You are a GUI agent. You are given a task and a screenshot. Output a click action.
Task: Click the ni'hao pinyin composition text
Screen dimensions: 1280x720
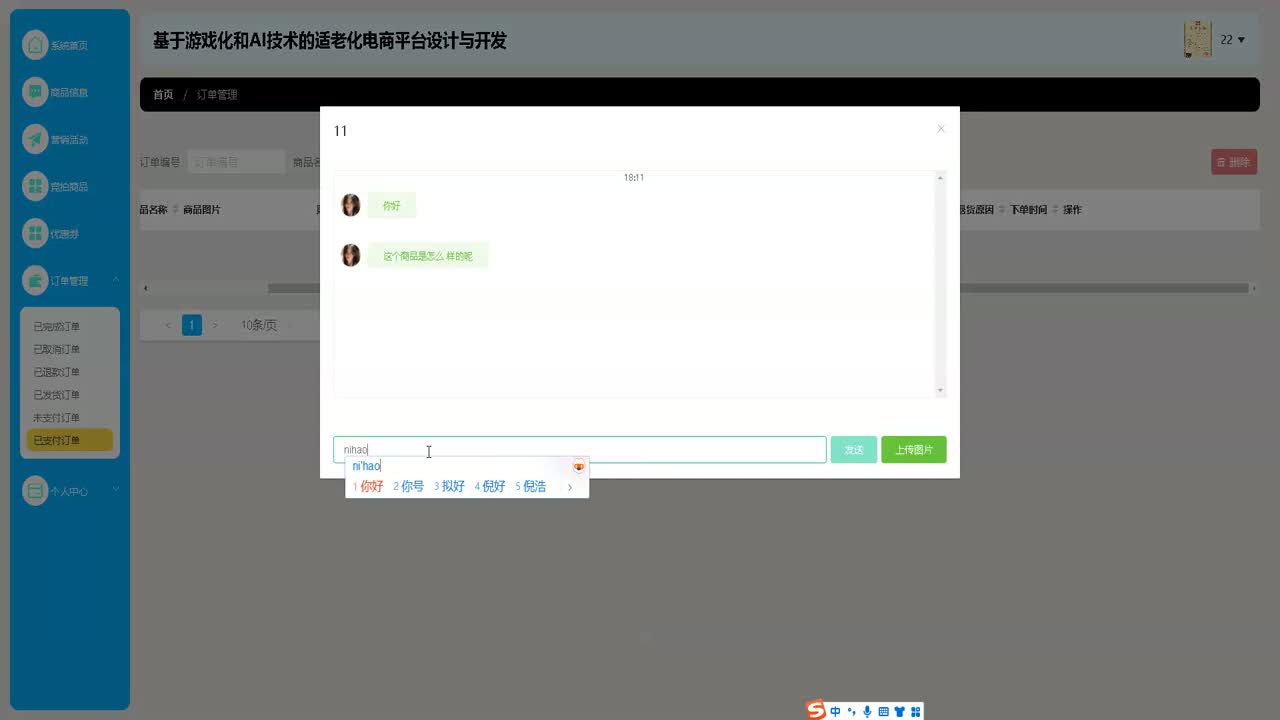[366, 466]
